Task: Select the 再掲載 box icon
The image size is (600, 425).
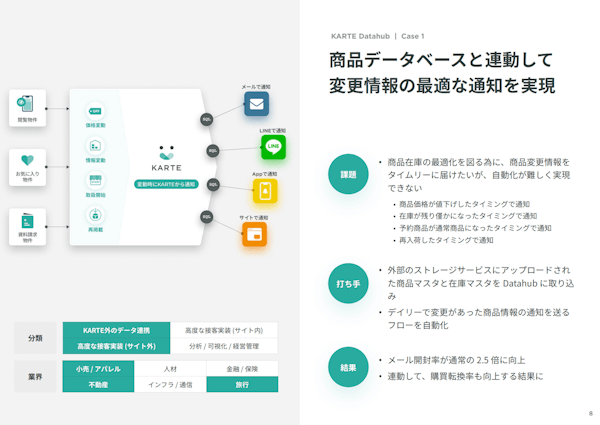Action: click(x=95, y=215)
